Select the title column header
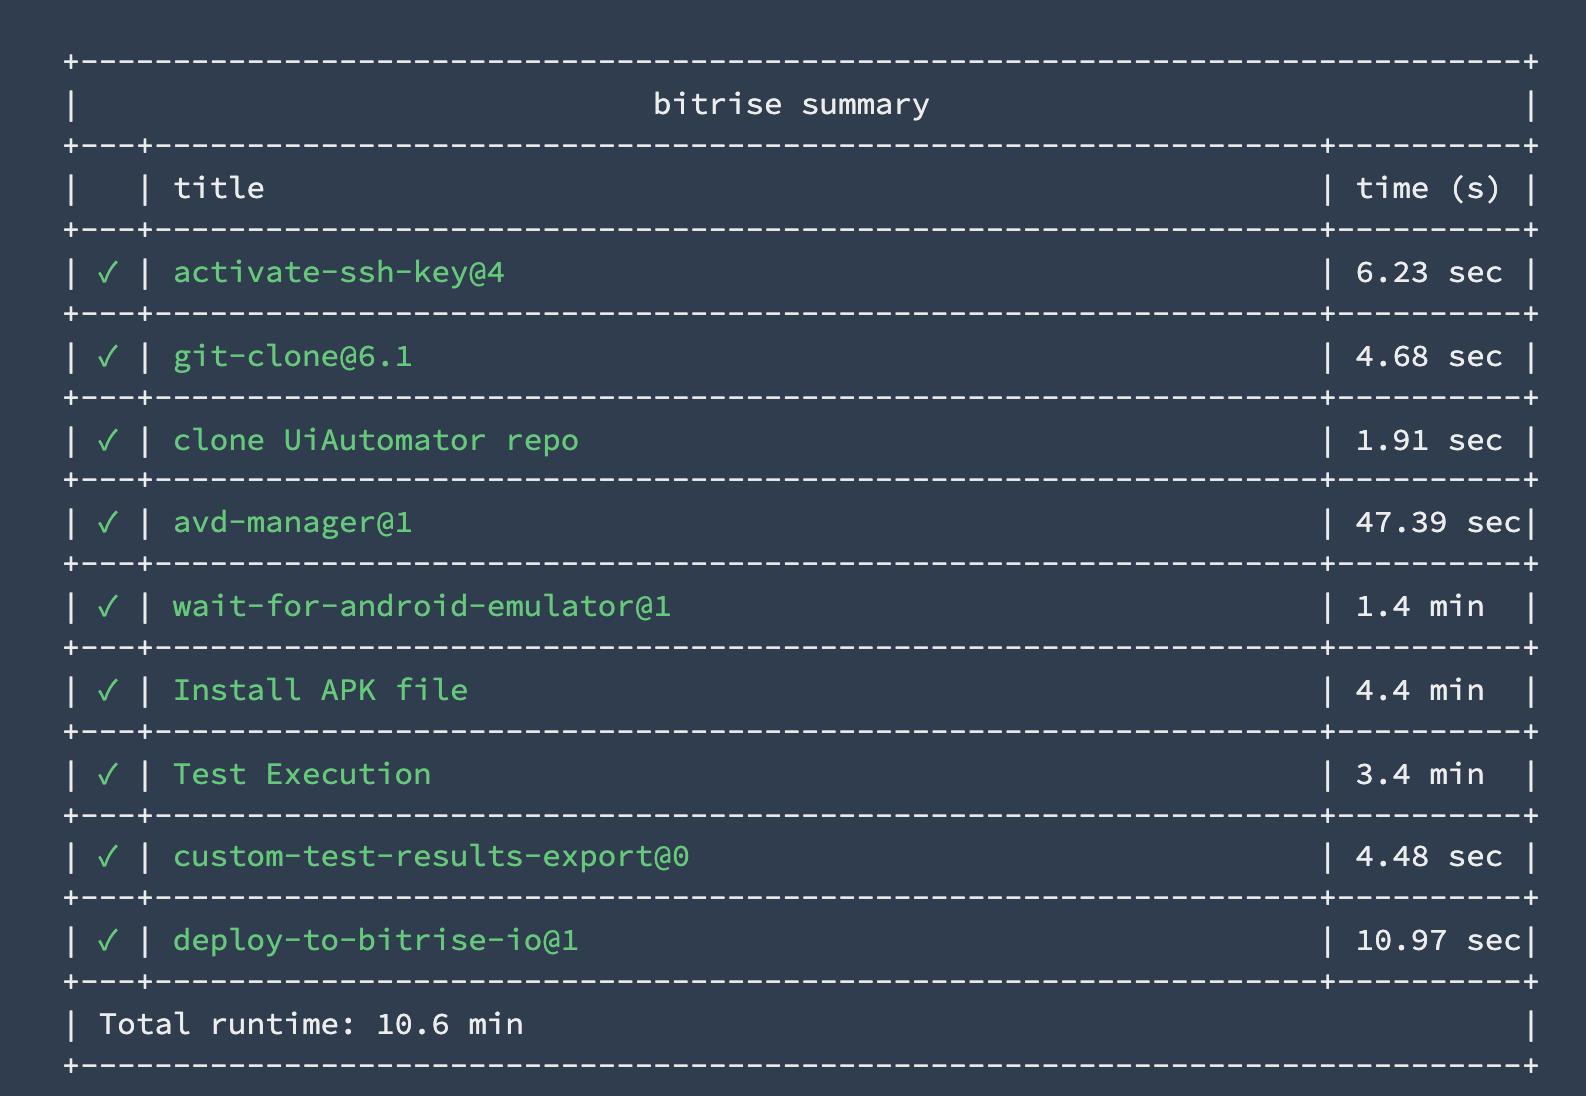 coord(219,188)
